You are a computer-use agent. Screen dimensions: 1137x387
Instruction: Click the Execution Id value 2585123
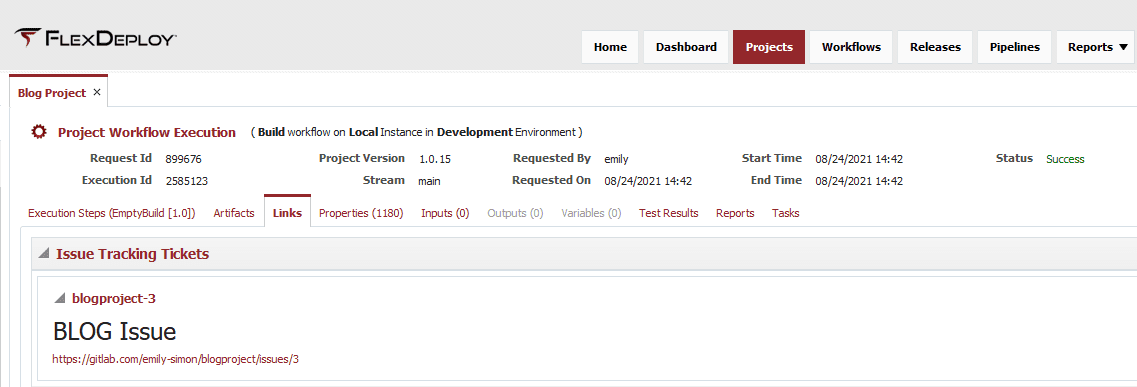[187, 181]
